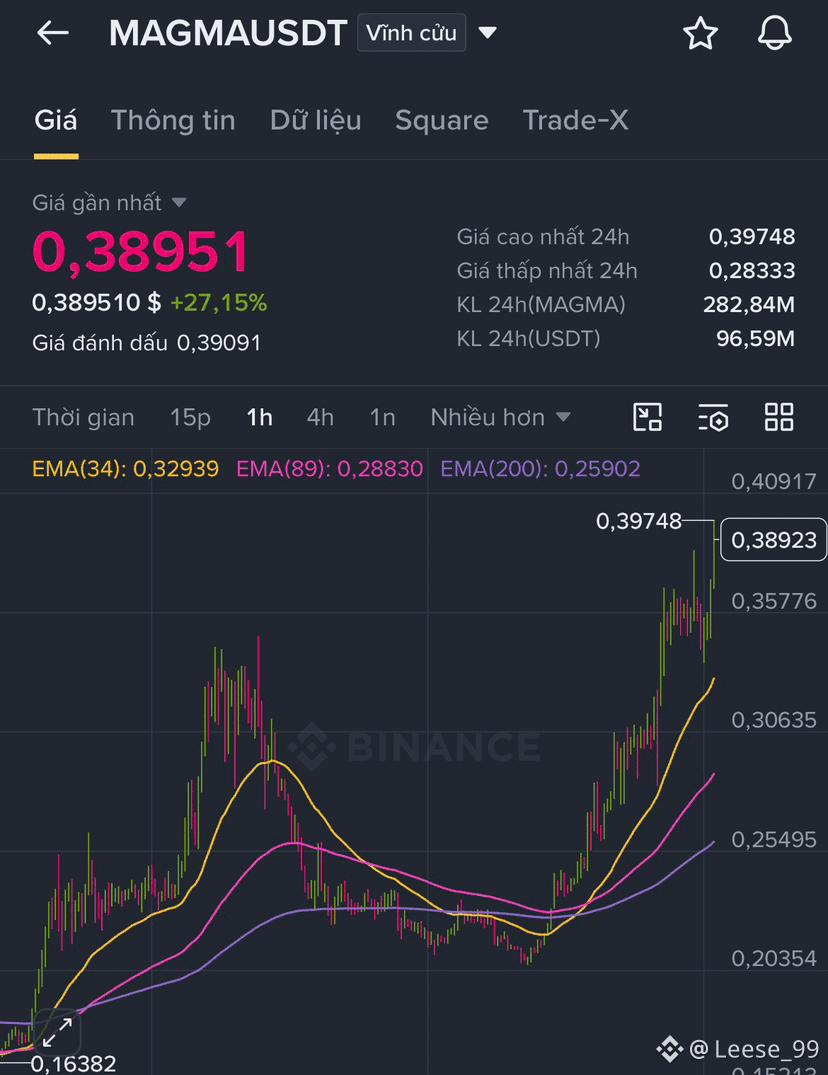The image size is (828, 1075).
Task: Tap the MAGMA volume 282,84M
Action: pyautogui.click(x=748, y=304)
